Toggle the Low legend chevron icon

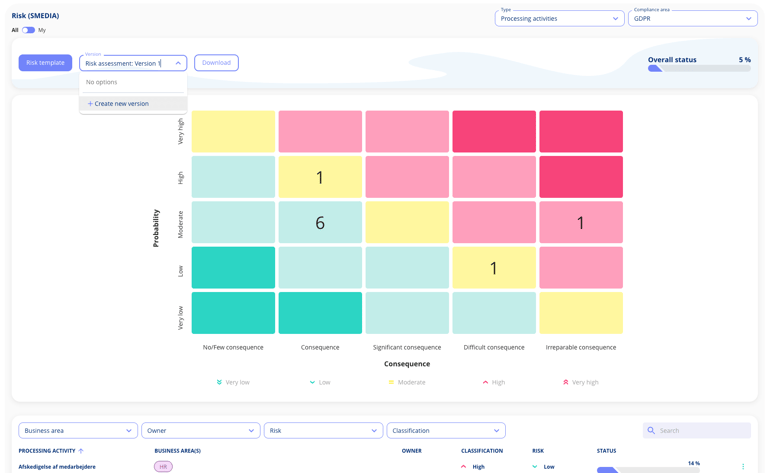click(x=312, y=383)
